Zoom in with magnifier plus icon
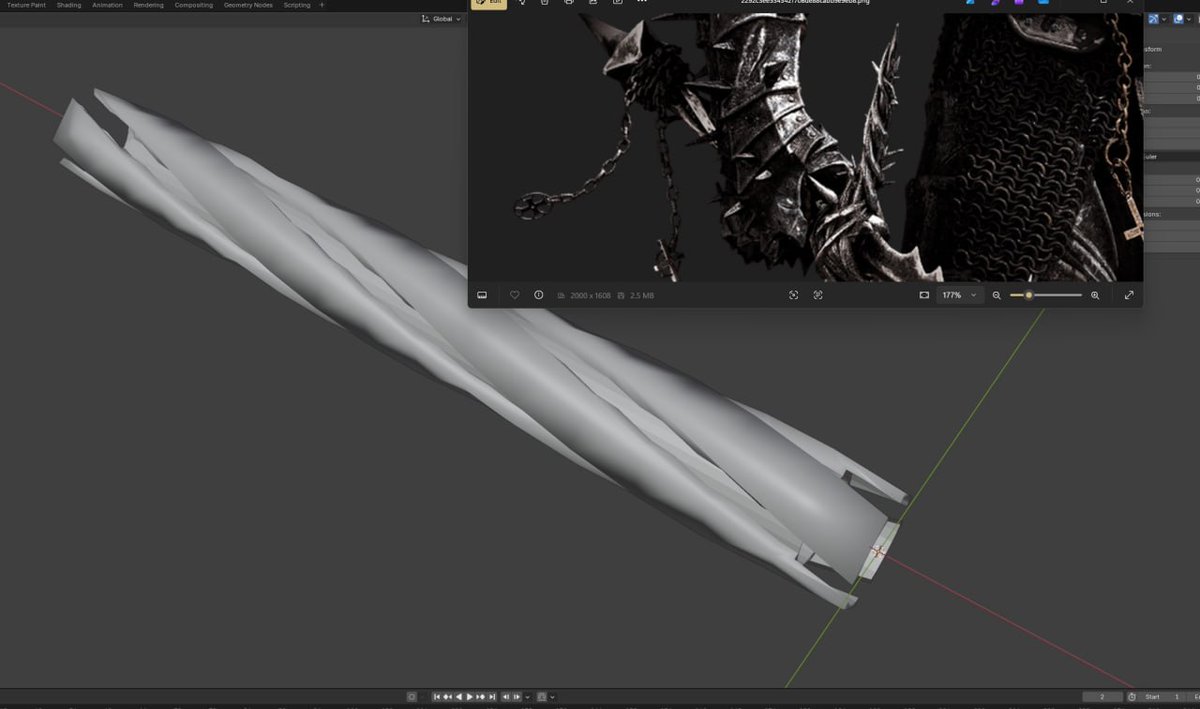The image size is (1200, 709). (x=1095, y=295)
